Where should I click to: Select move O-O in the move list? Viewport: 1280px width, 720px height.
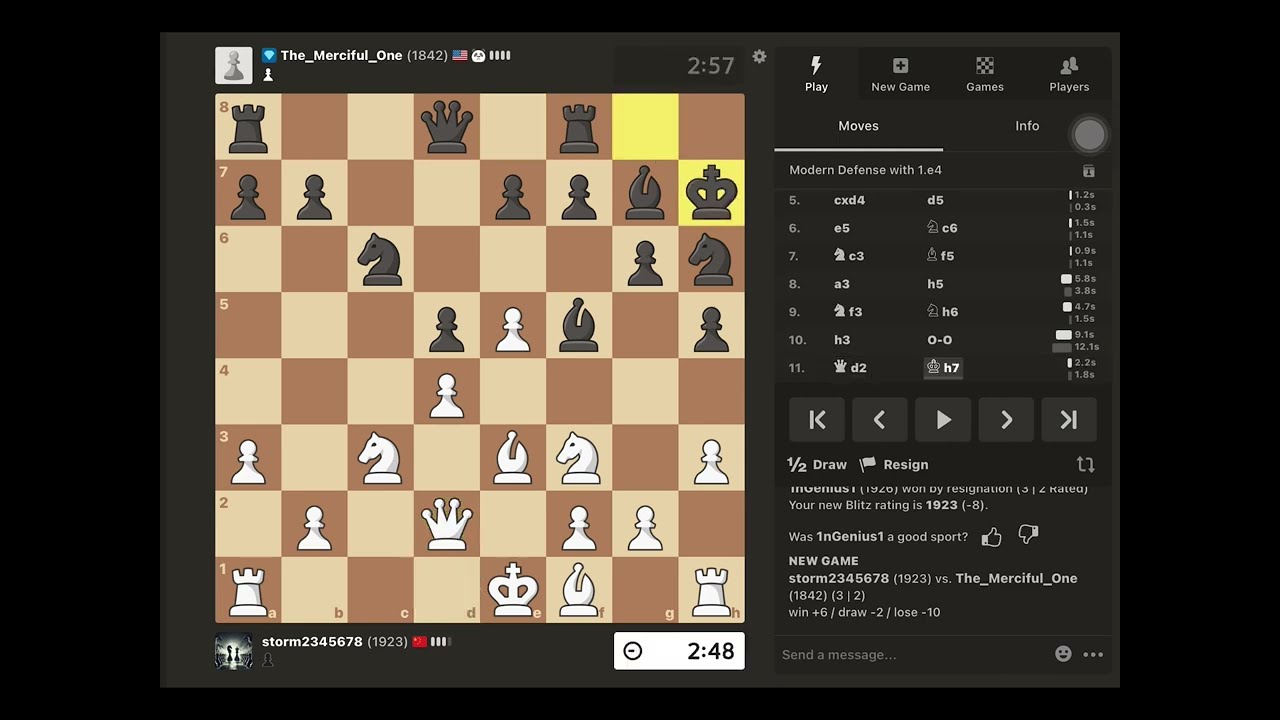tap(940, 340)
